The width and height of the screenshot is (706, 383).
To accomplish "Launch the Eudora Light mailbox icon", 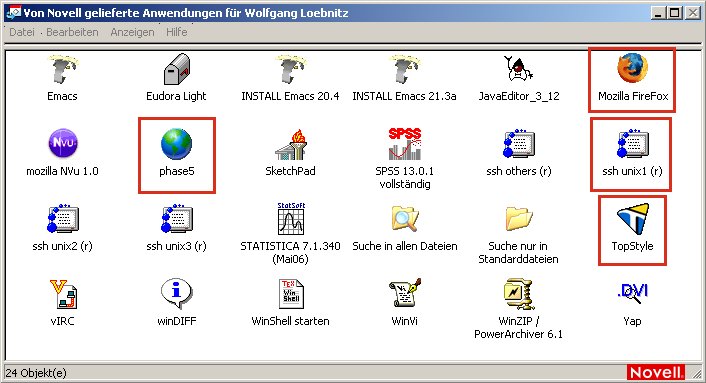I will coord(176,69).
